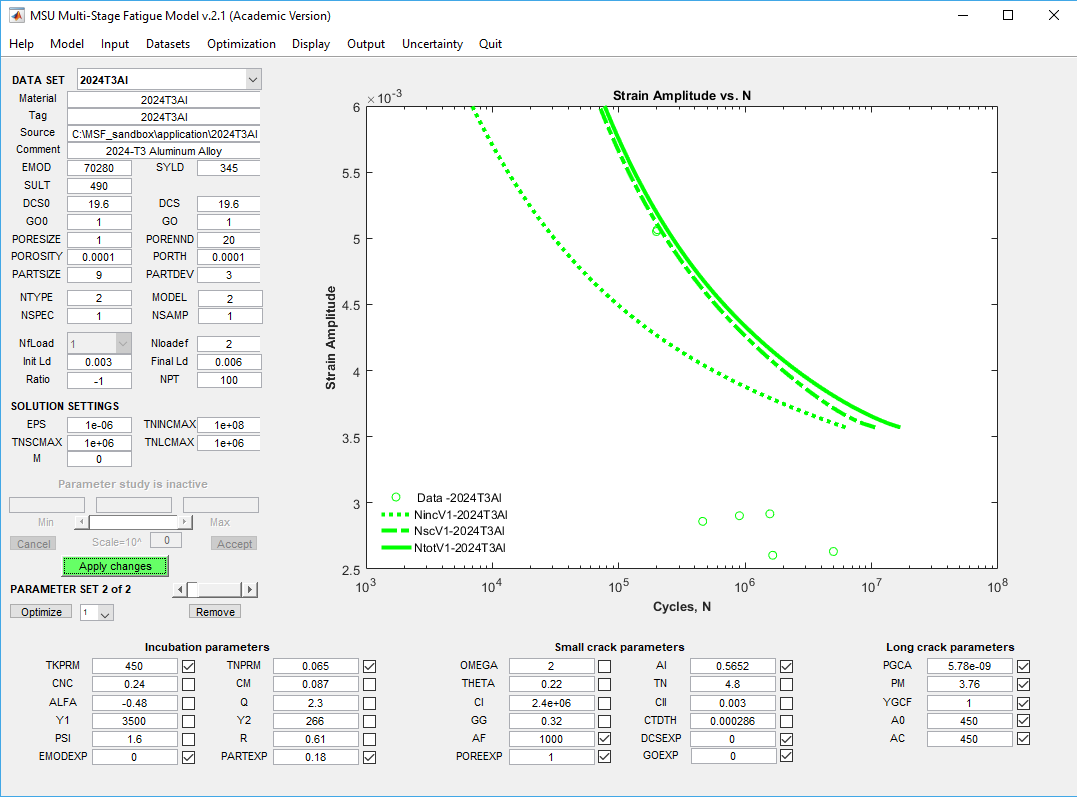Toggle the AI small crack checkbox
This screenshot has width=1077, height=797.
tap(786, 666)
